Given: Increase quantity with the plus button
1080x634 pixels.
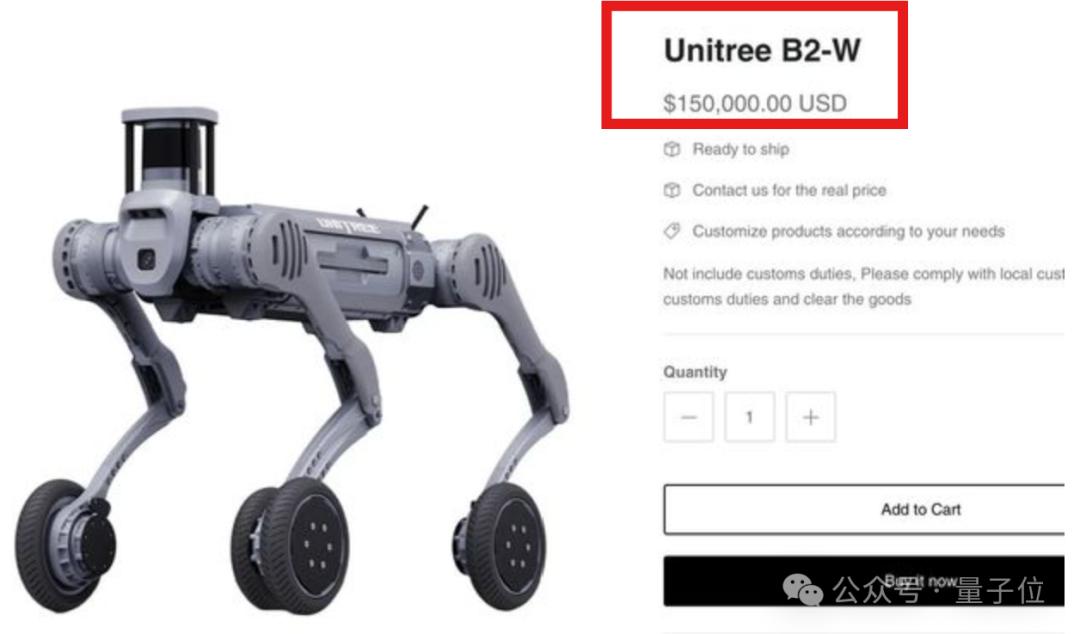Looking at the screenshot, I should [811, 417].
